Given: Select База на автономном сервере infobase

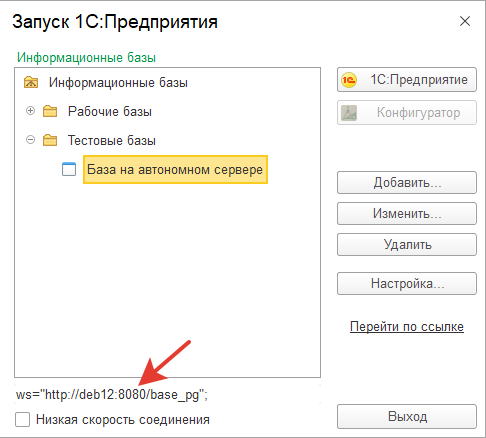Looking at the screenshot, I should coord(175,169).
